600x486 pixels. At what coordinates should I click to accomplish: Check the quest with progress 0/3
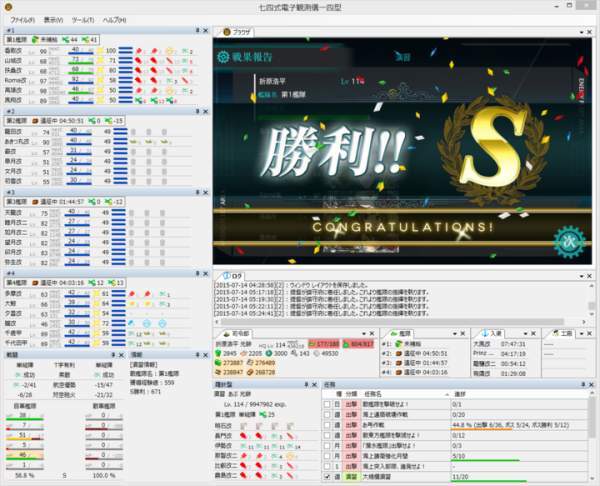tap(327, 445)
